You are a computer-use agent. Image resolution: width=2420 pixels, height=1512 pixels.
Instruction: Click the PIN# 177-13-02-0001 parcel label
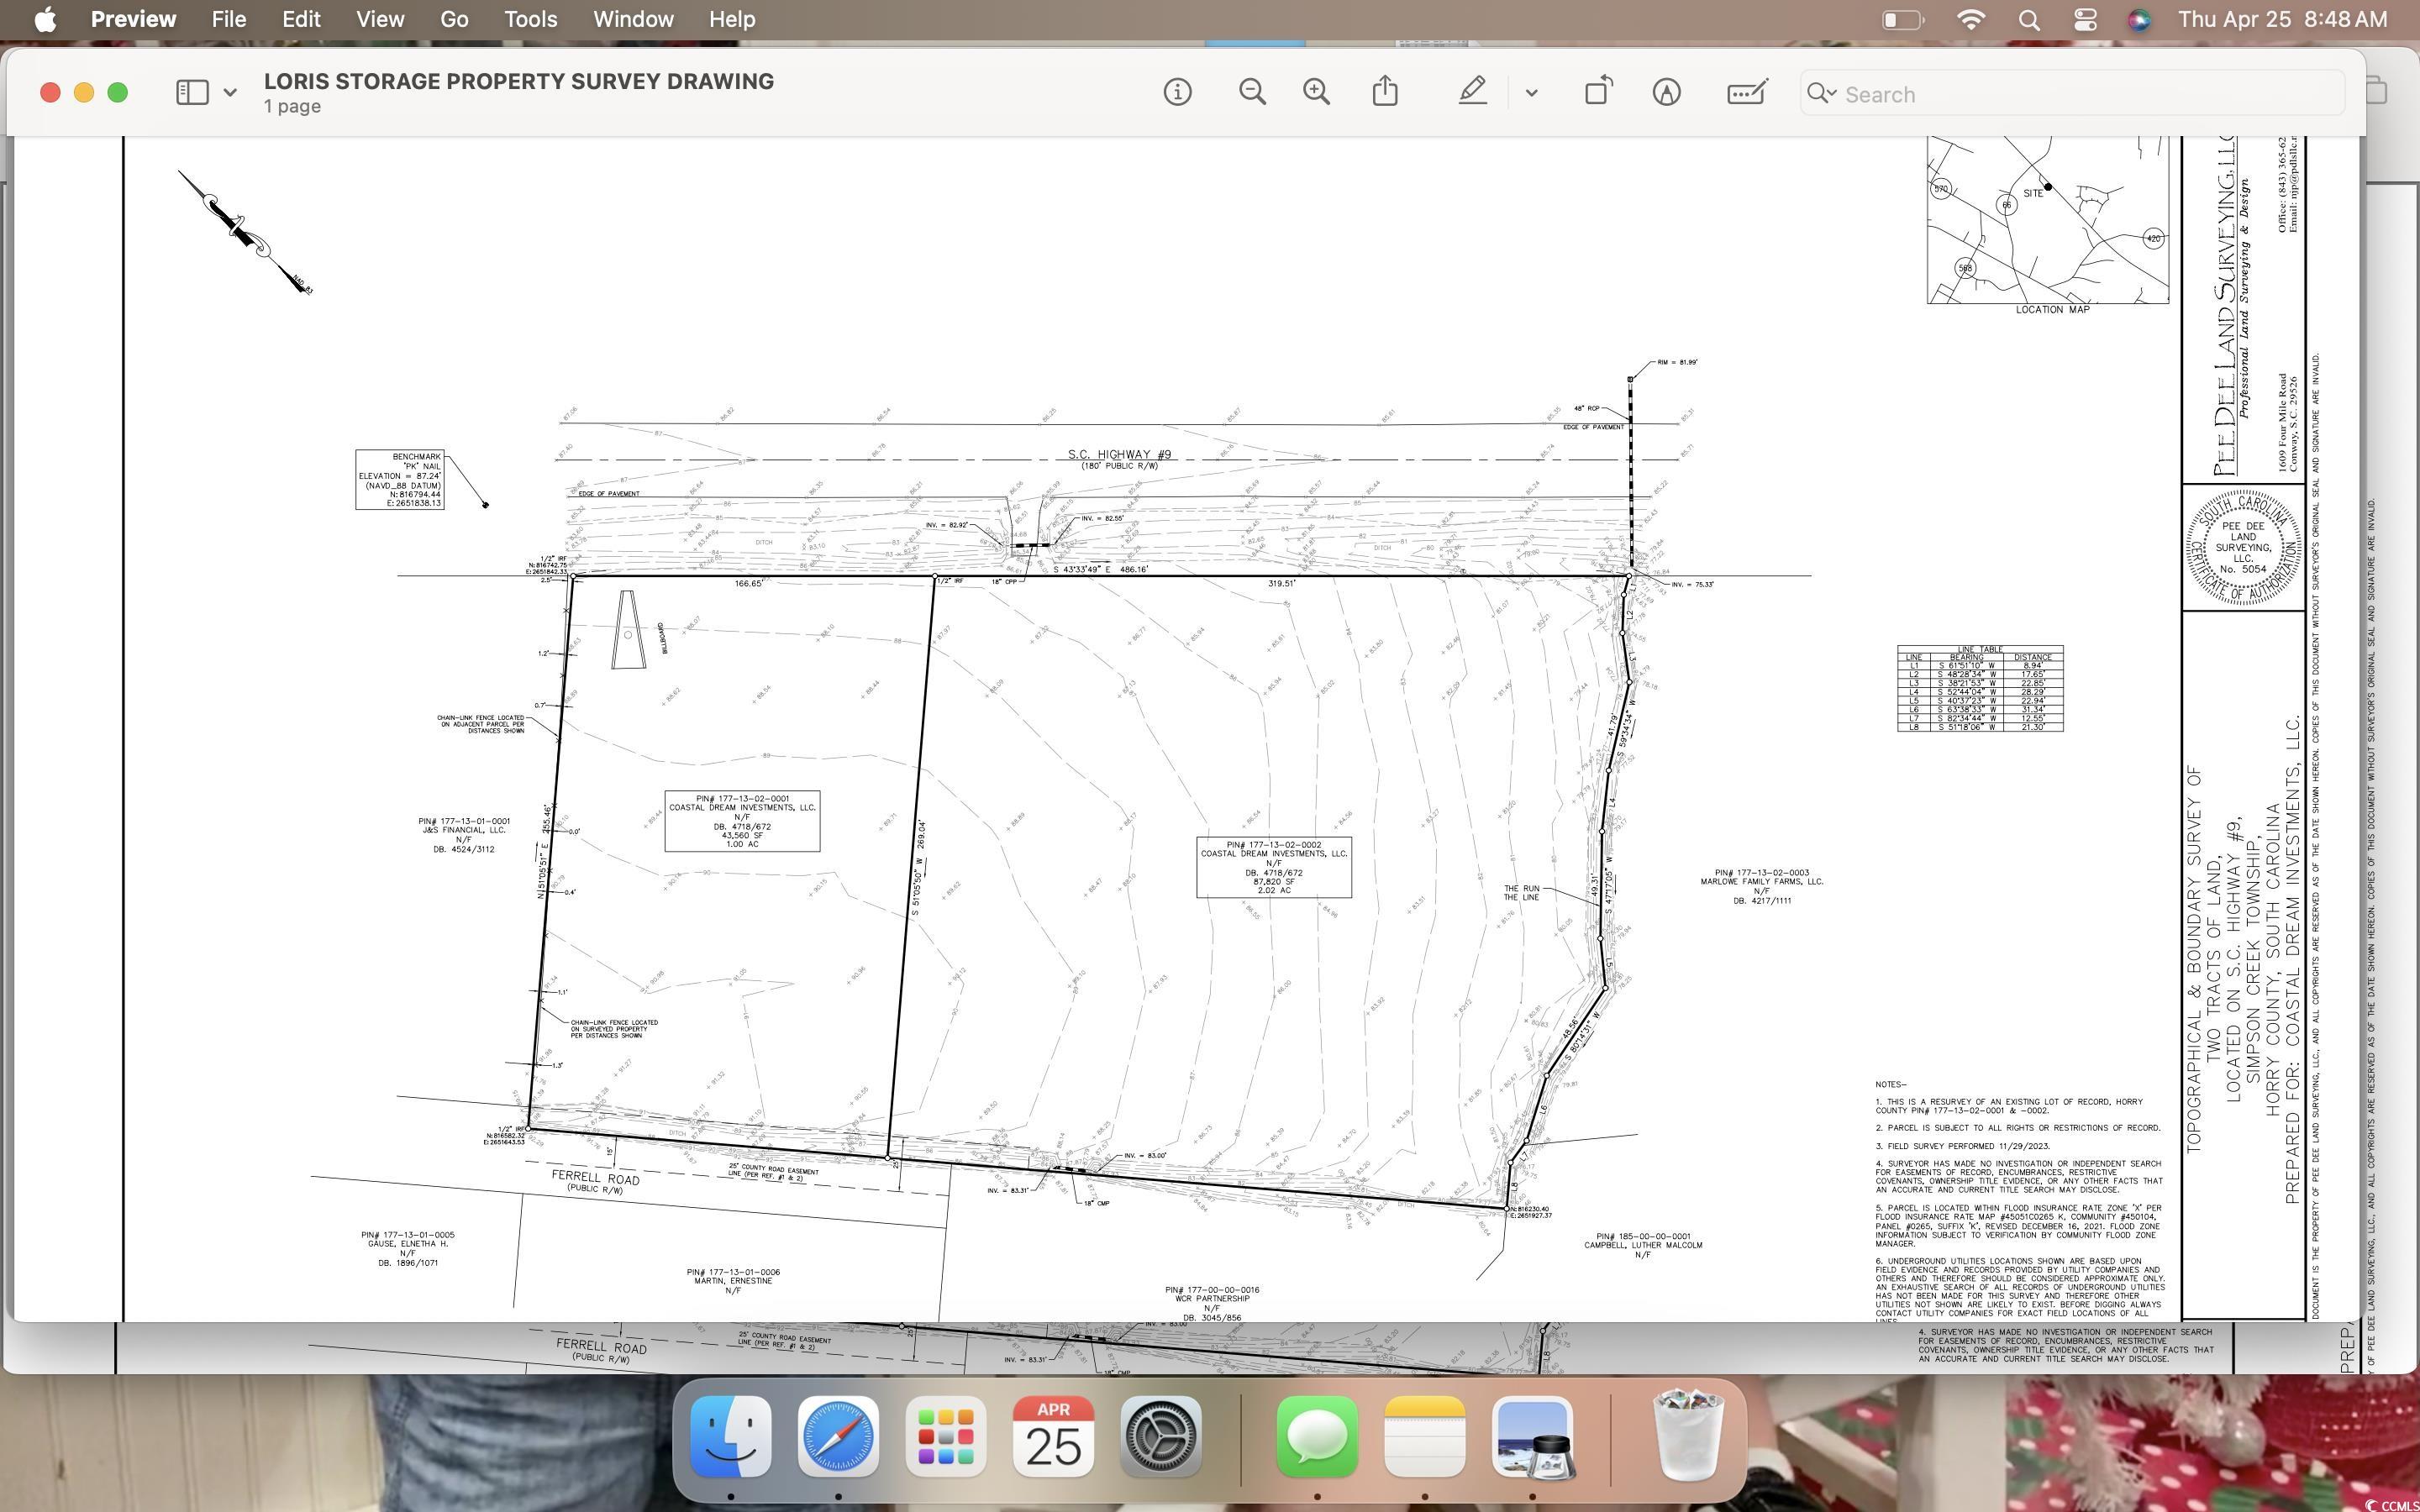(742, 821)
